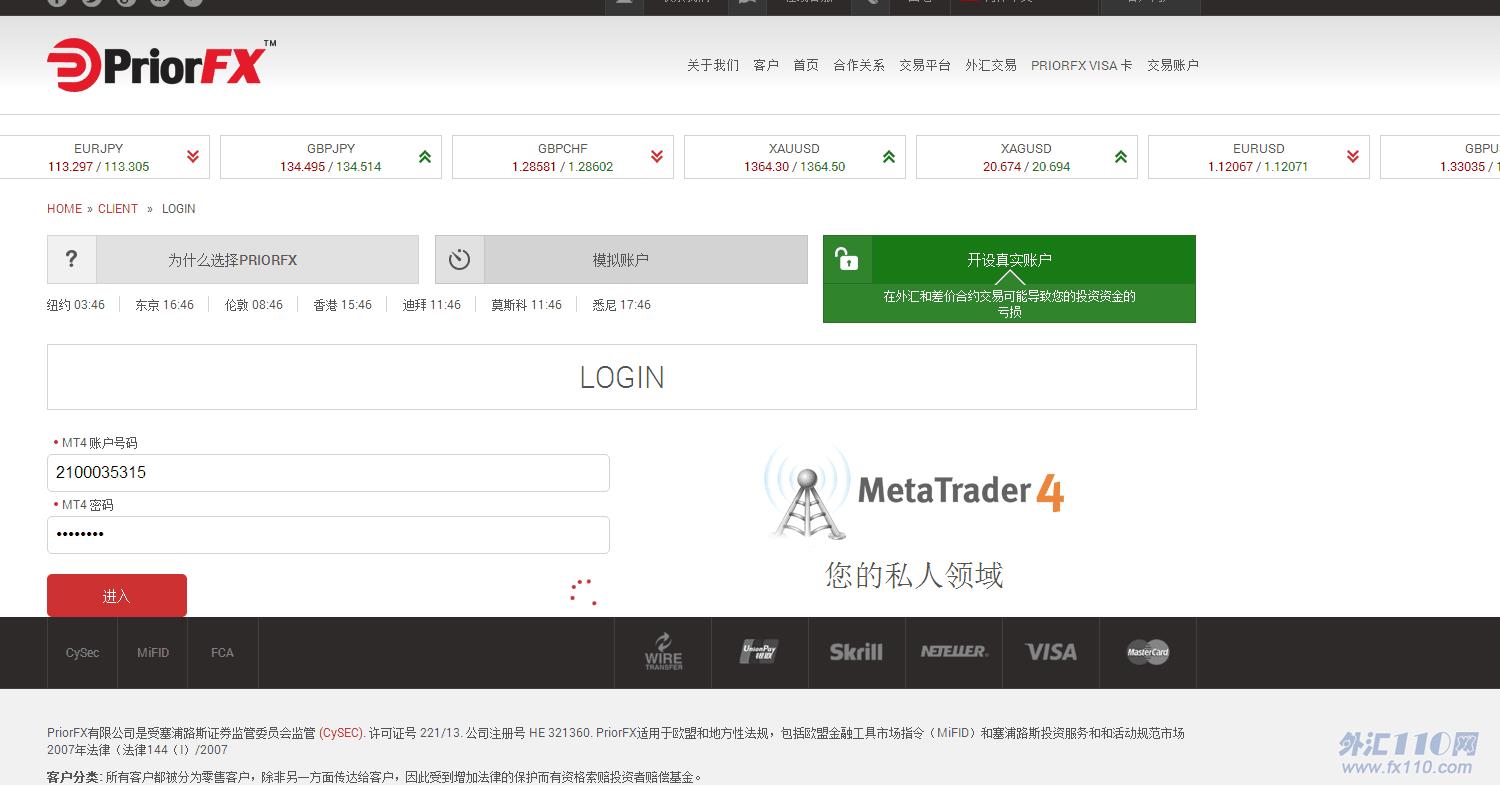
Task: Click the 悉尼 17:46 clock text
Action: coord(621,305)
